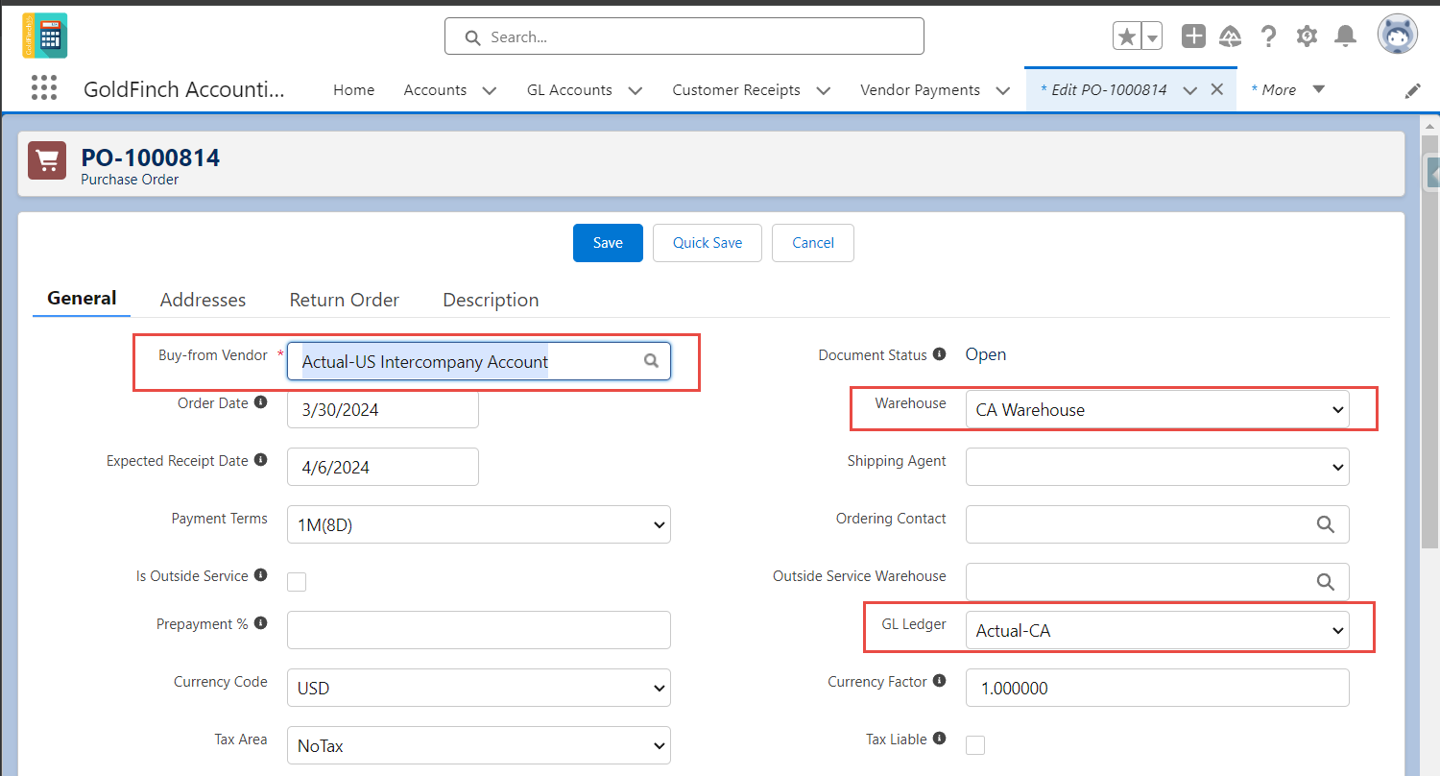The height and width of the screenshot is (776, 1440).
Task: Expand the Vendor Payments nav chevron
Action: click(x=1003, y=90)
